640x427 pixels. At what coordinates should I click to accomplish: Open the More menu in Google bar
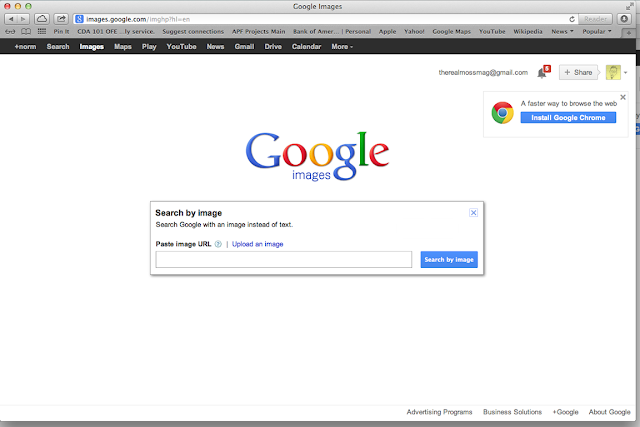pyautogui.click(x=342, y=47)
